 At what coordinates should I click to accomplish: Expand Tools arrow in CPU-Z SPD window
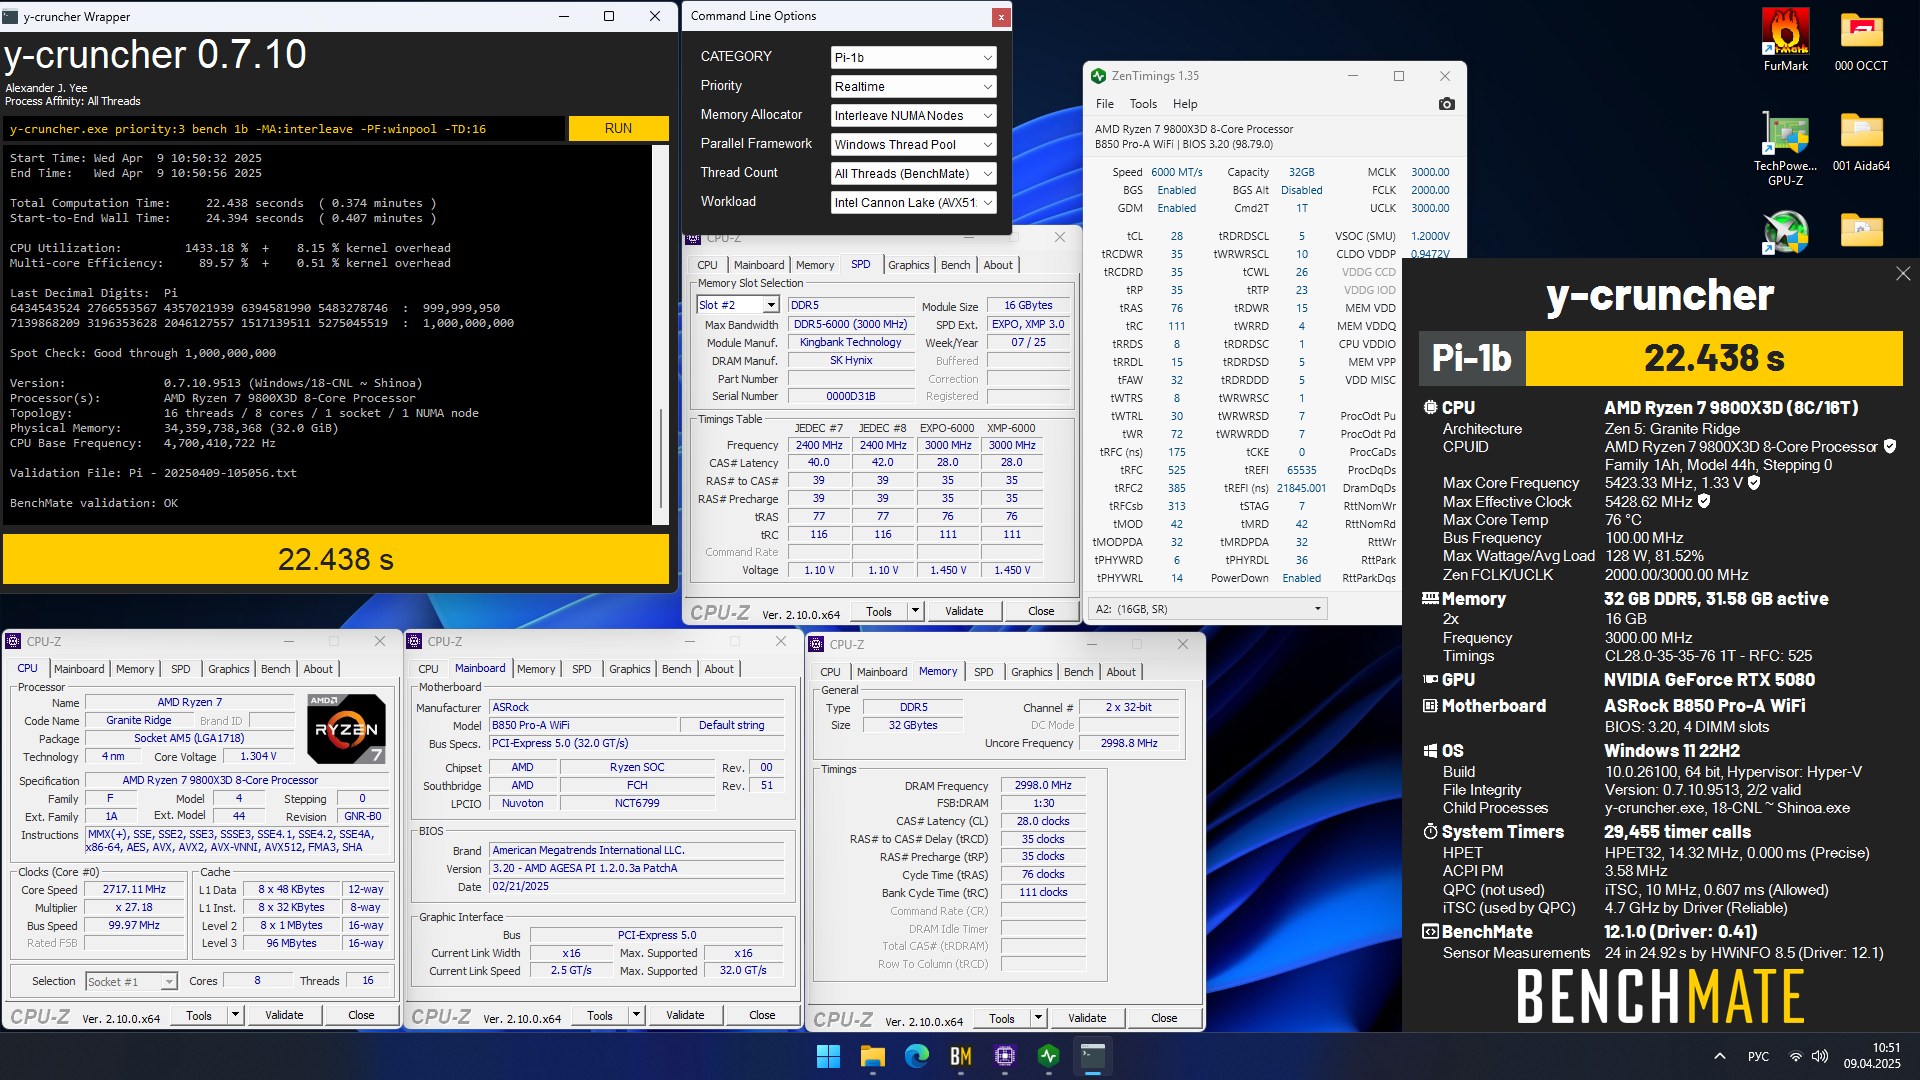click(914, 611)
